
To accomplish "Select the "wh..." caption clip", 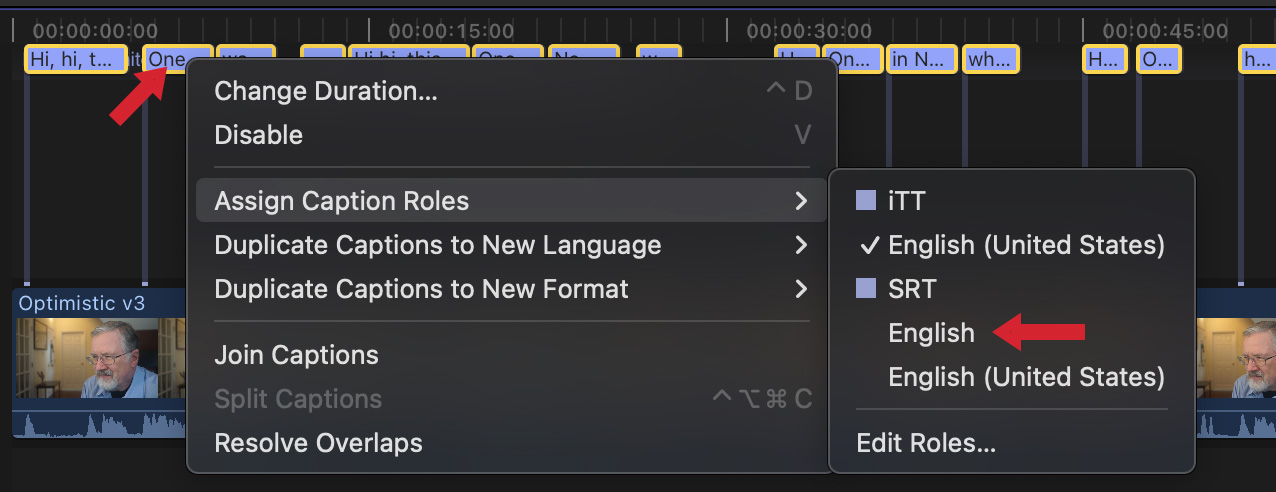I will pos(990,60).
